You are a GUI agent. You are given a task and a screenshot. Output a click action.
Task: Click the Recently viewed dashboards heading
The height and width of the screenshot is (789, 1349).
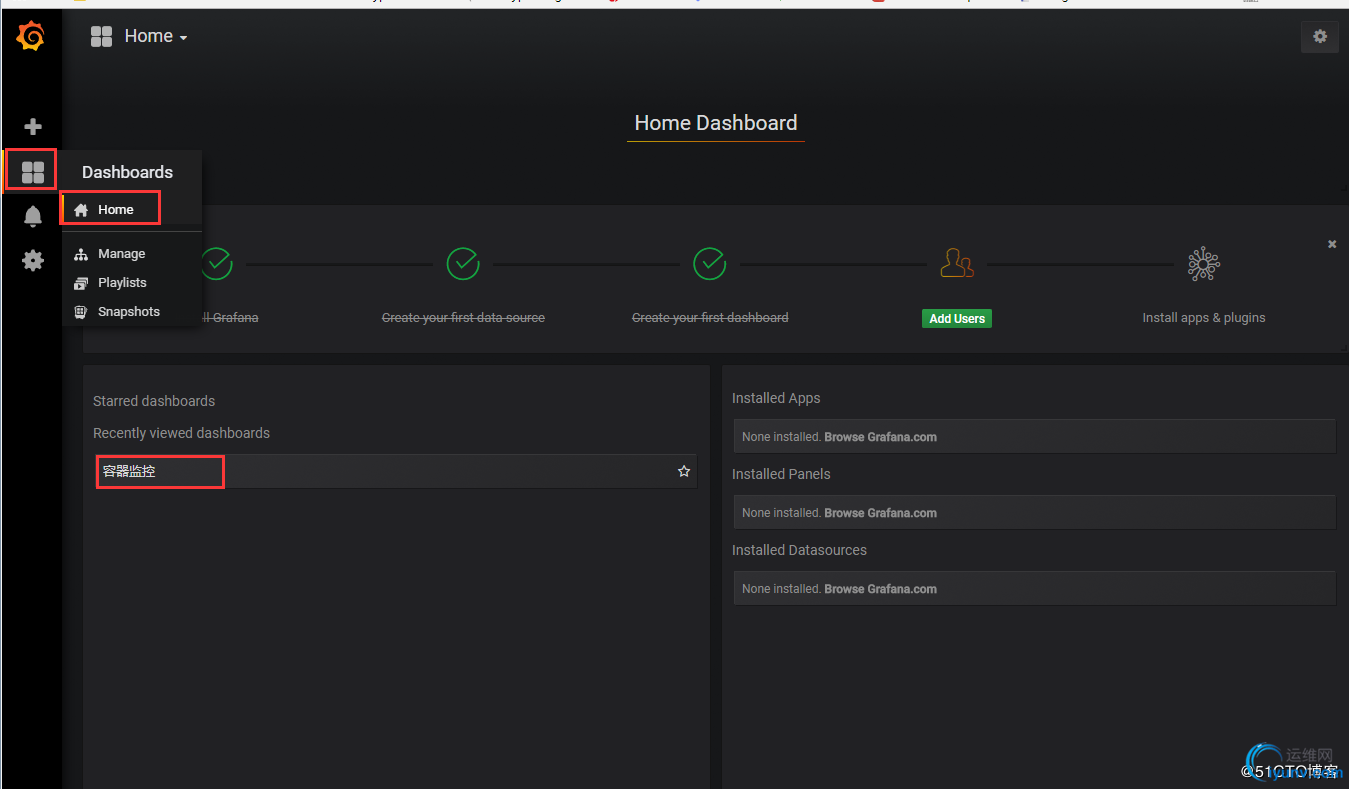point(181,433)
